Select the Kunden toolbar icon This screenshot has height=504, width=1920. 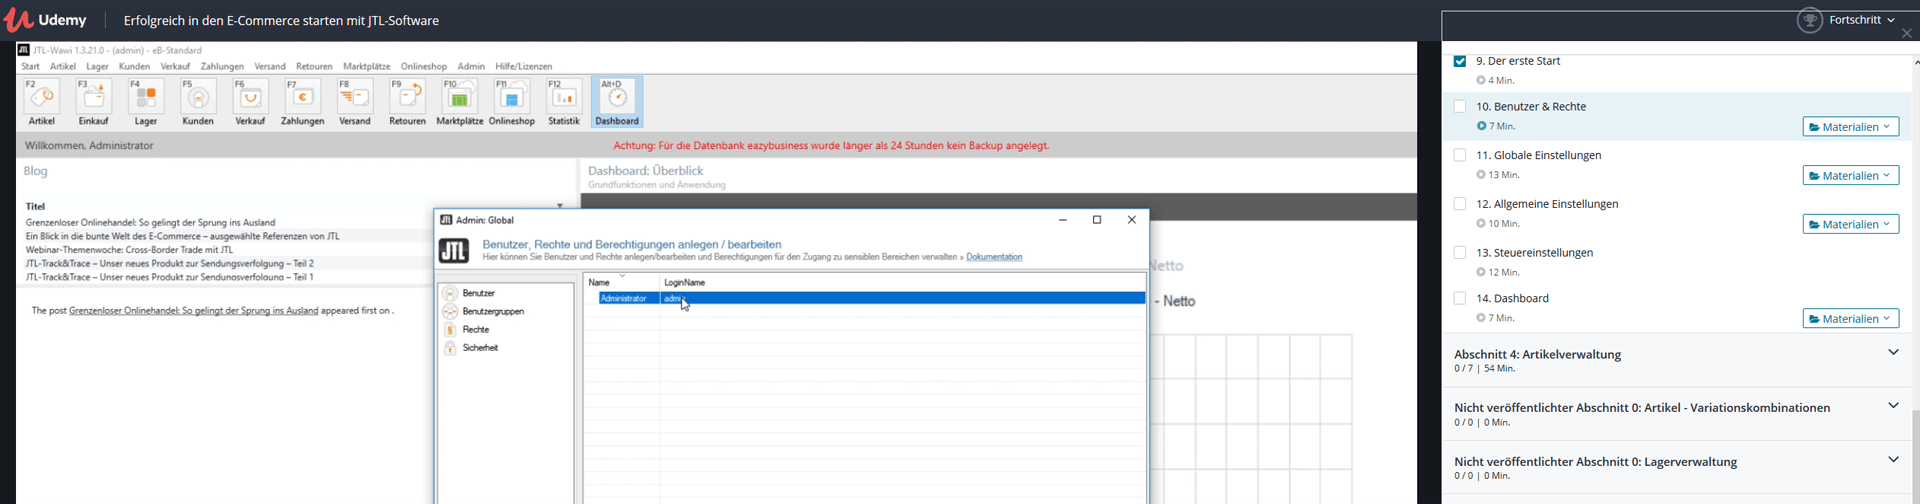(x=198, y=102)
